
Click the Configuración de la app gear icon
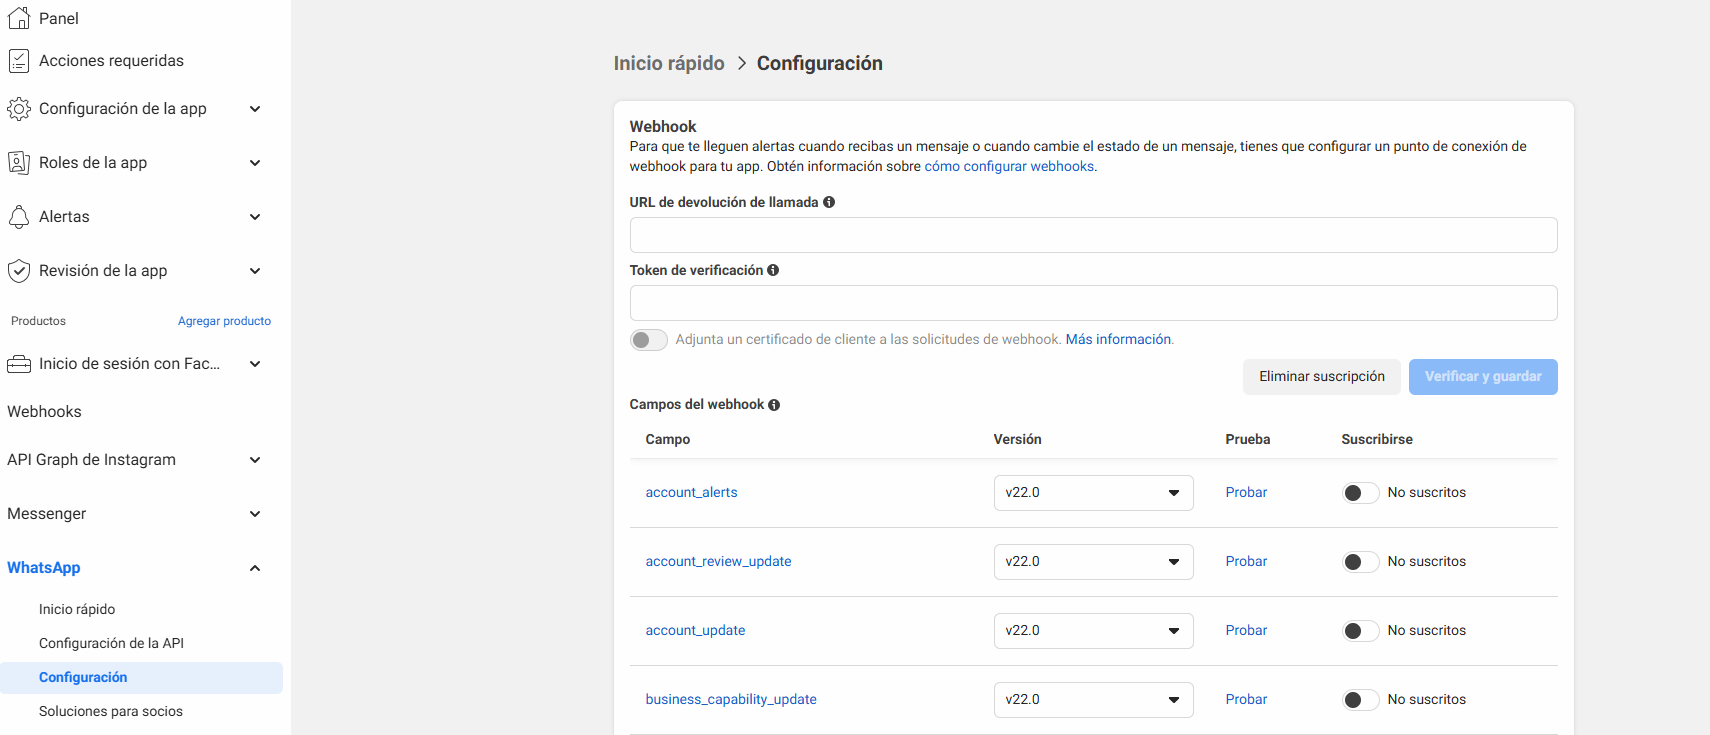click(x=19, y=109)
